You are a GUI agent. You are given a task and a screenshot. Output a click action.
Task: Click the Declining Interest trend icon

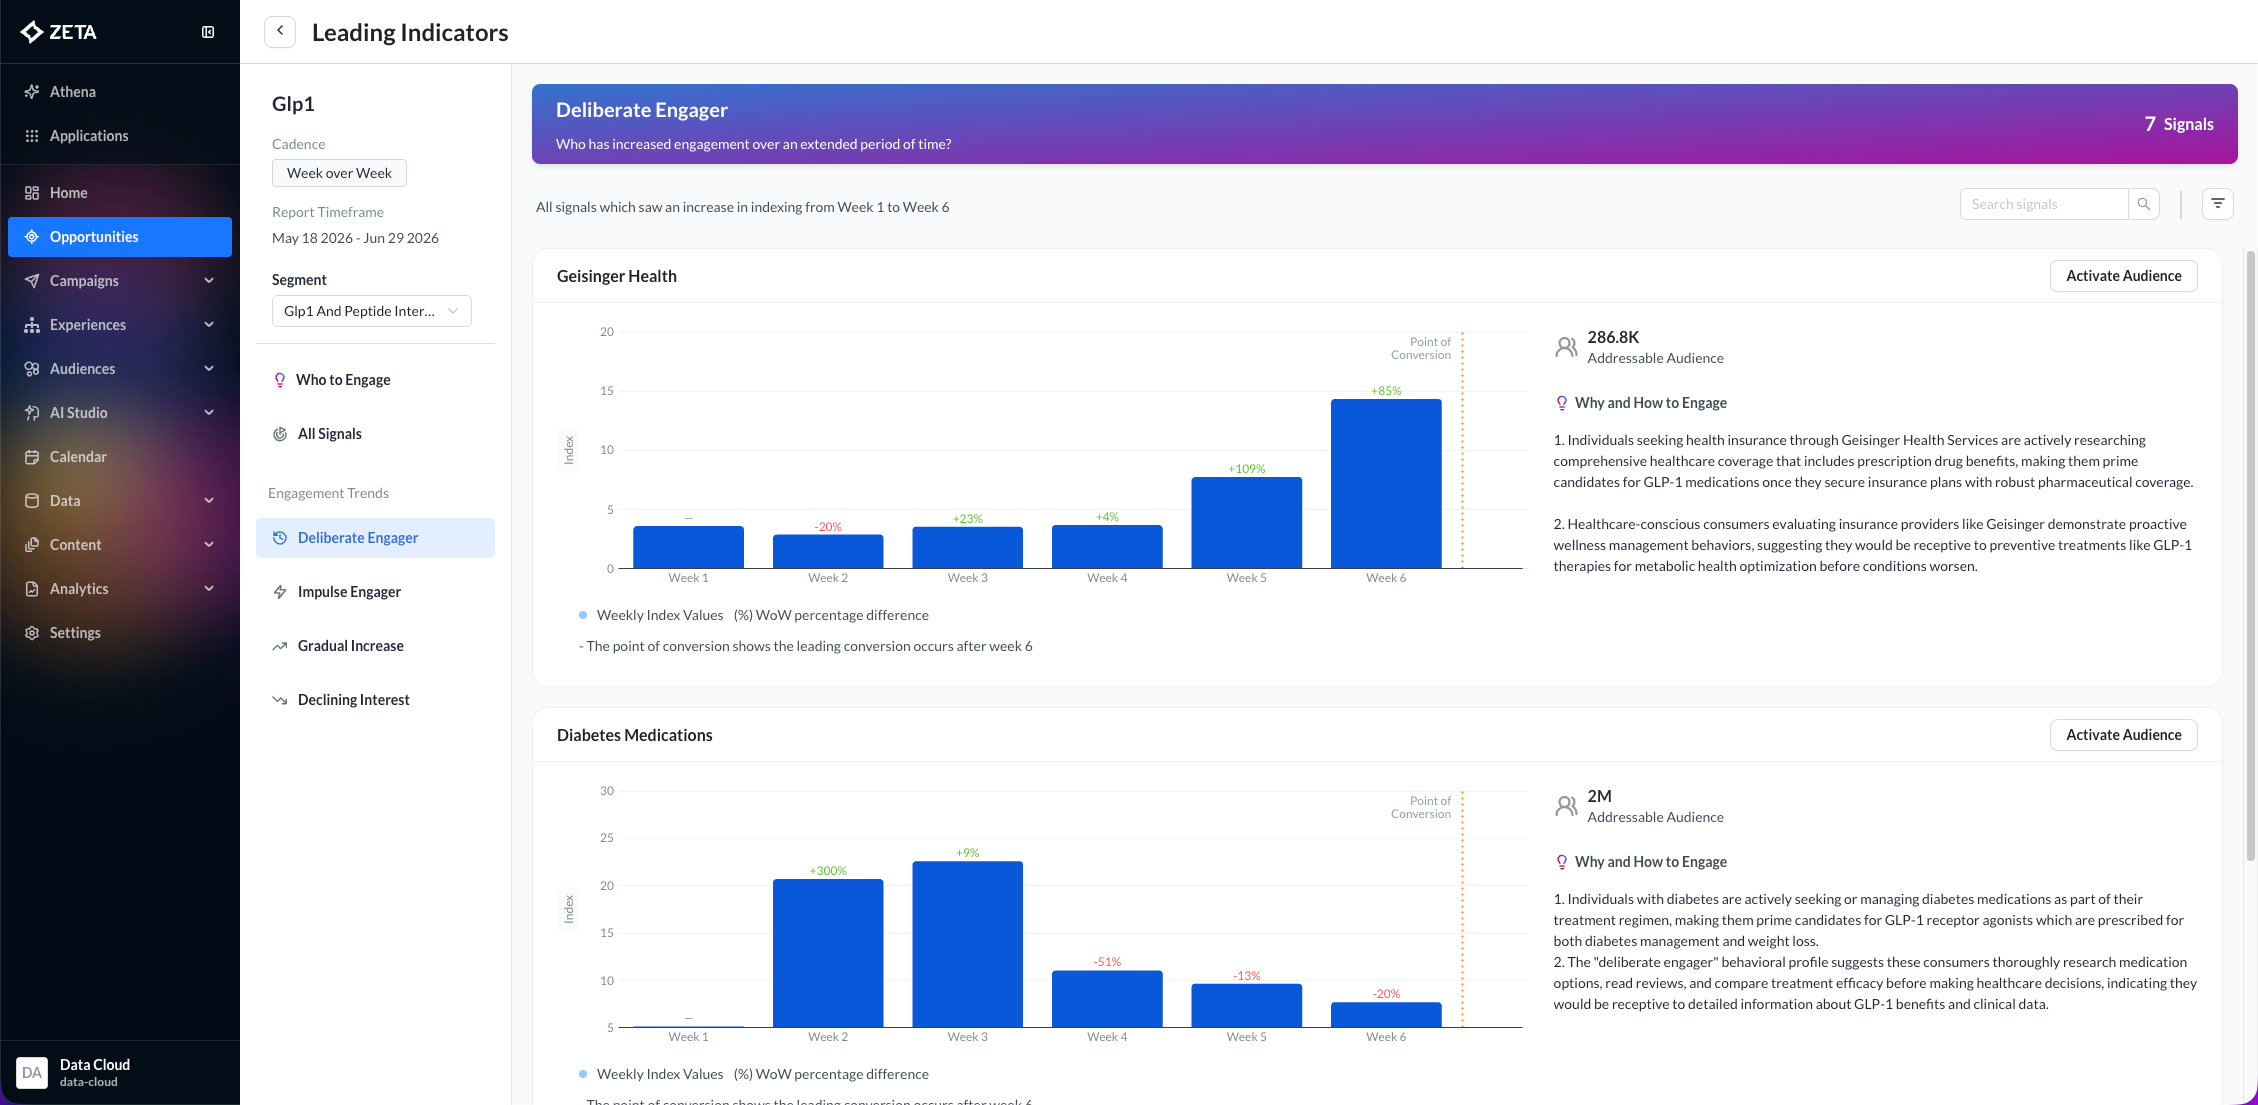pos(280,700)
